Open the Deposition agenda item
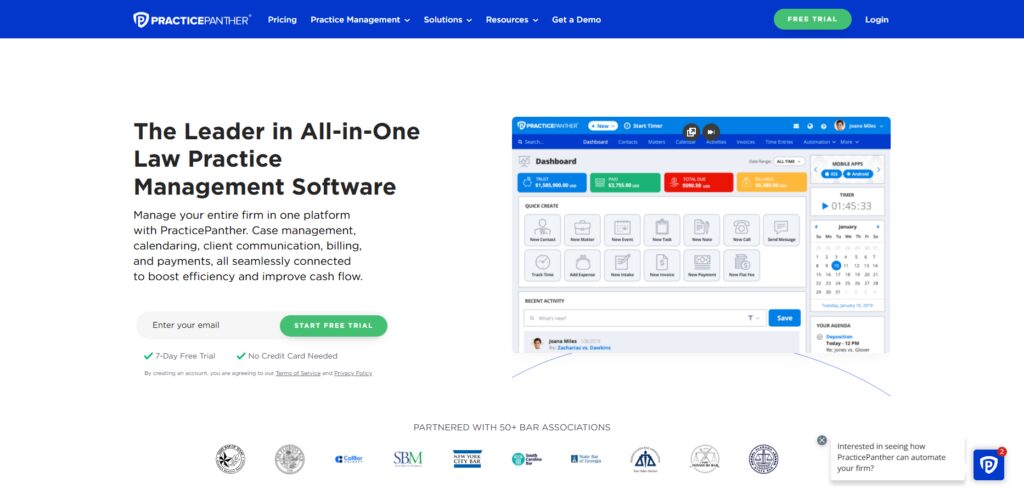The height and width of the screenshot is (500, 1024). (x=839, y=337)
